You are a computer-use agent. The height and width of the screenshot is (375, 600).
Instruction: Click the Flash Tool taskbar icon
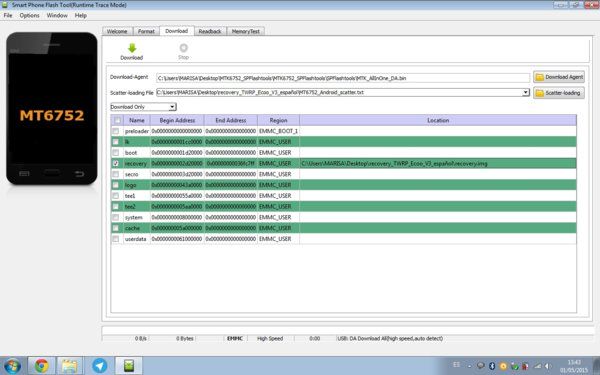coord(129,366)
